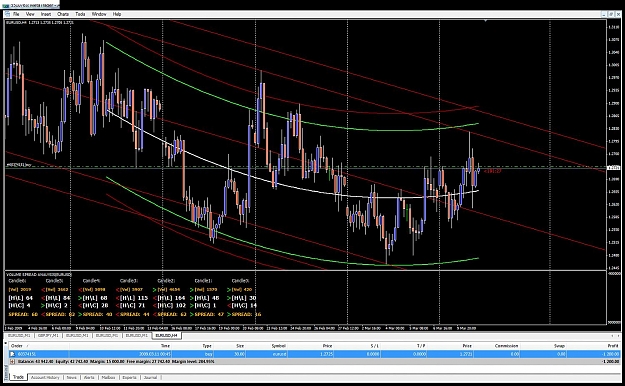
Task: Switch to the GBPJPY,M1 chart tab
Action: (x=48, y=335)
